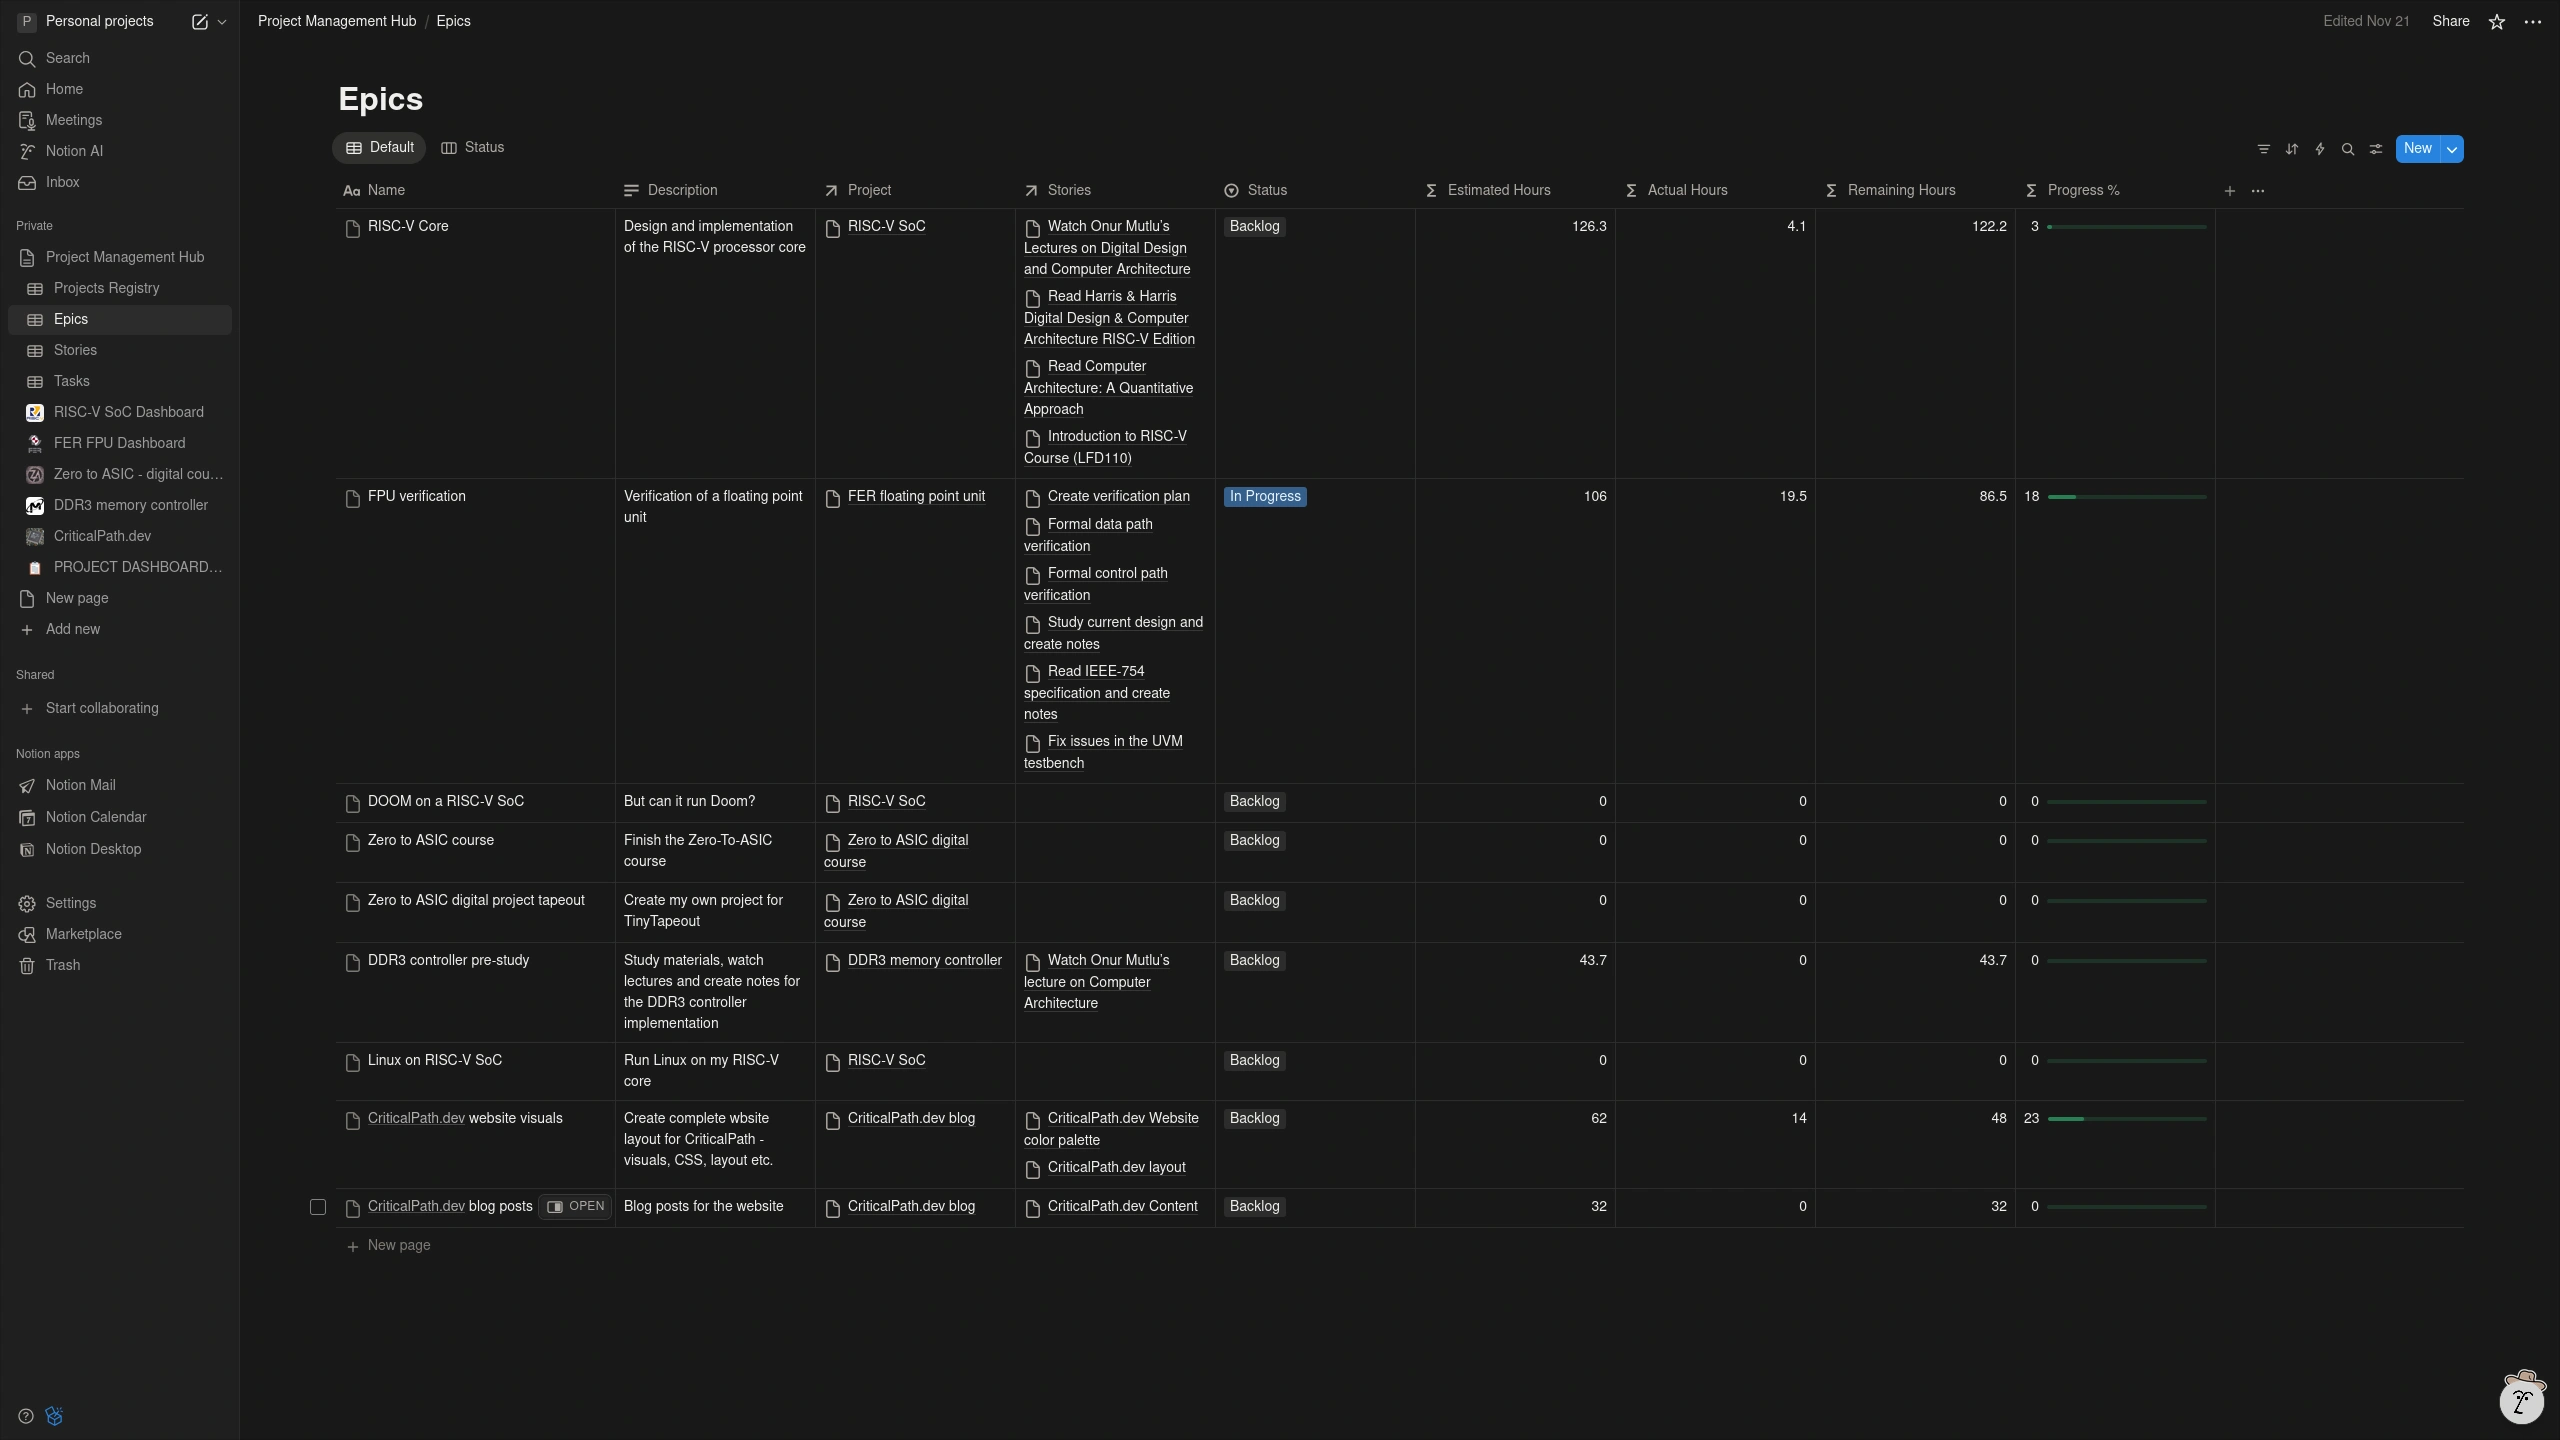
Task: Click the filter icon in the database toolbar
Action: [x=2263, y=149]
